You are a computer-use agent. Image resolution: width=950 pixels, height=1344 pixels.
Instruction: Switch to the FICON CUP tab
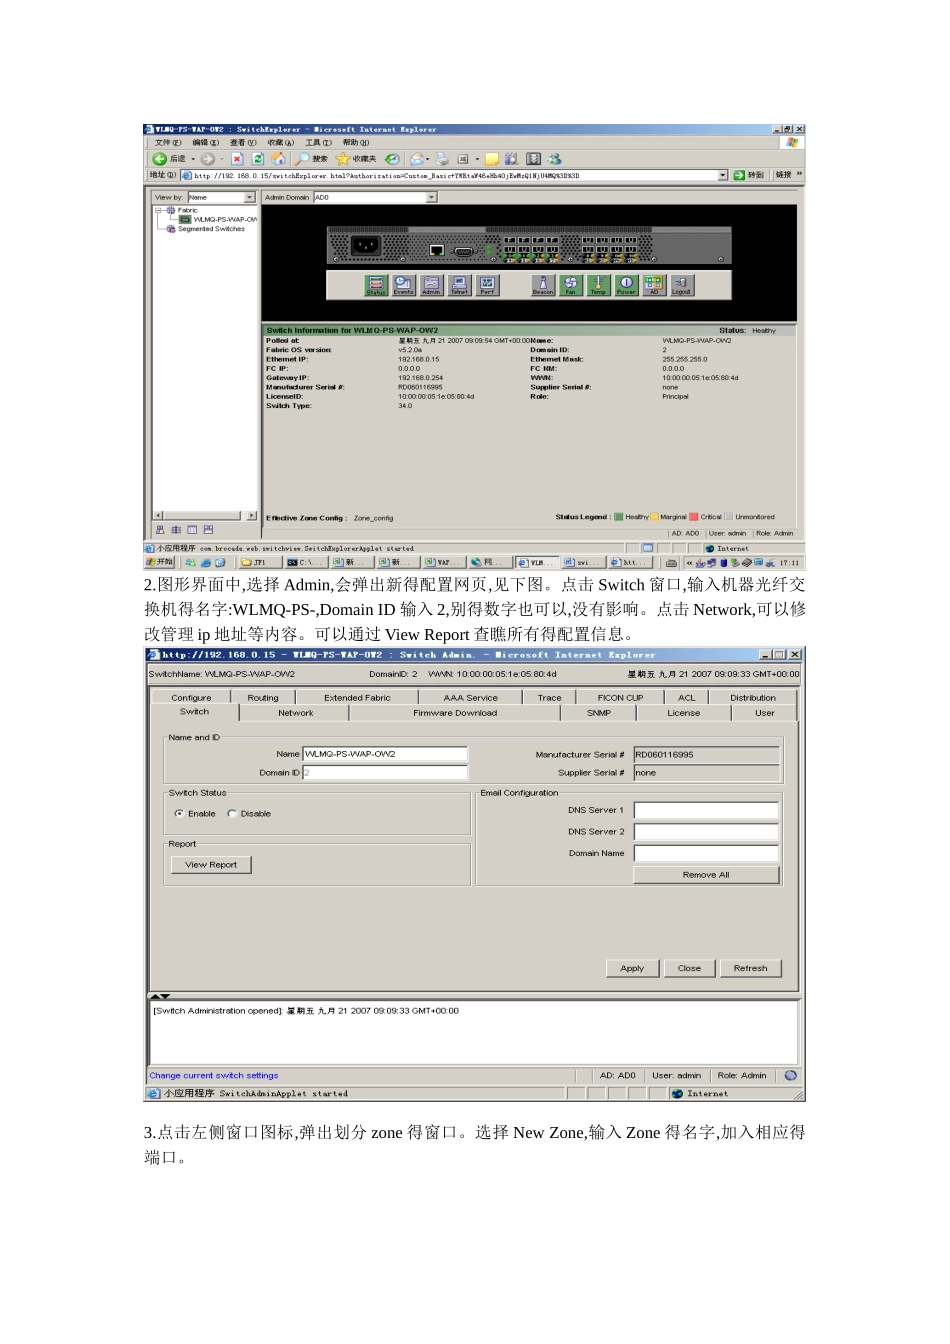pos(620,698)
